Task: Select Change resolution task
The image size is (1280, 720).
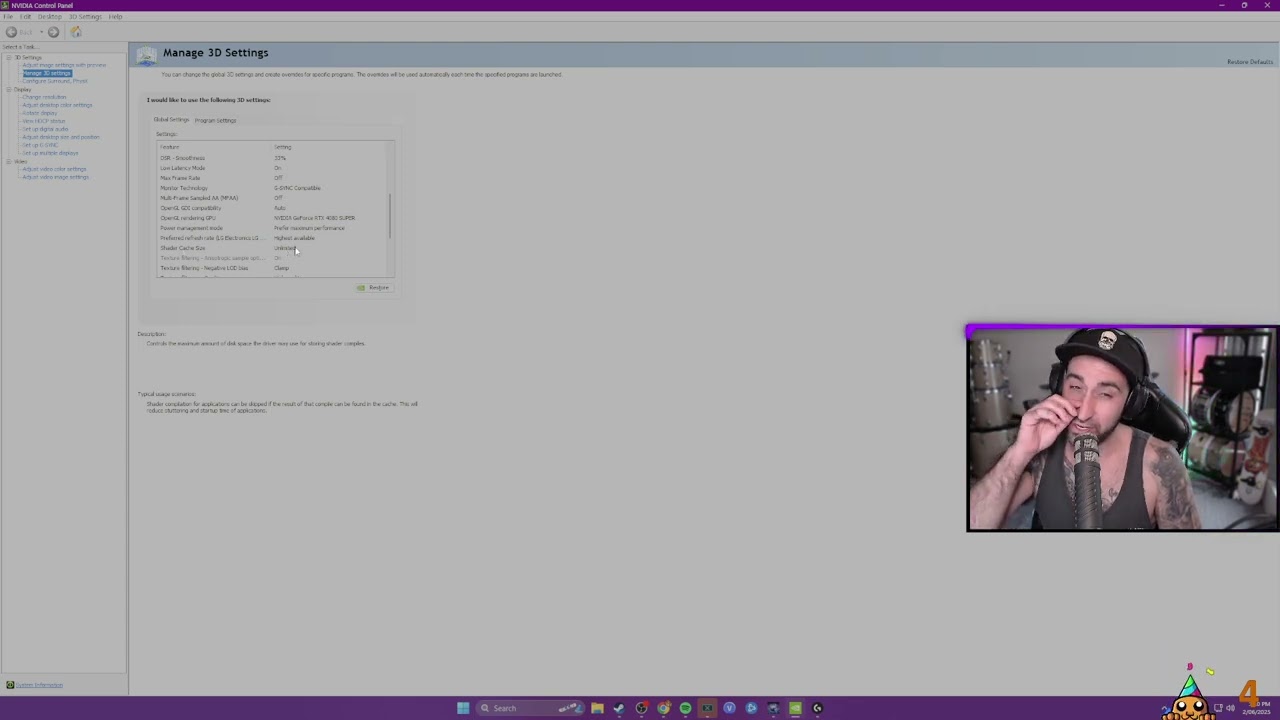Action: (x=44, y=97)
